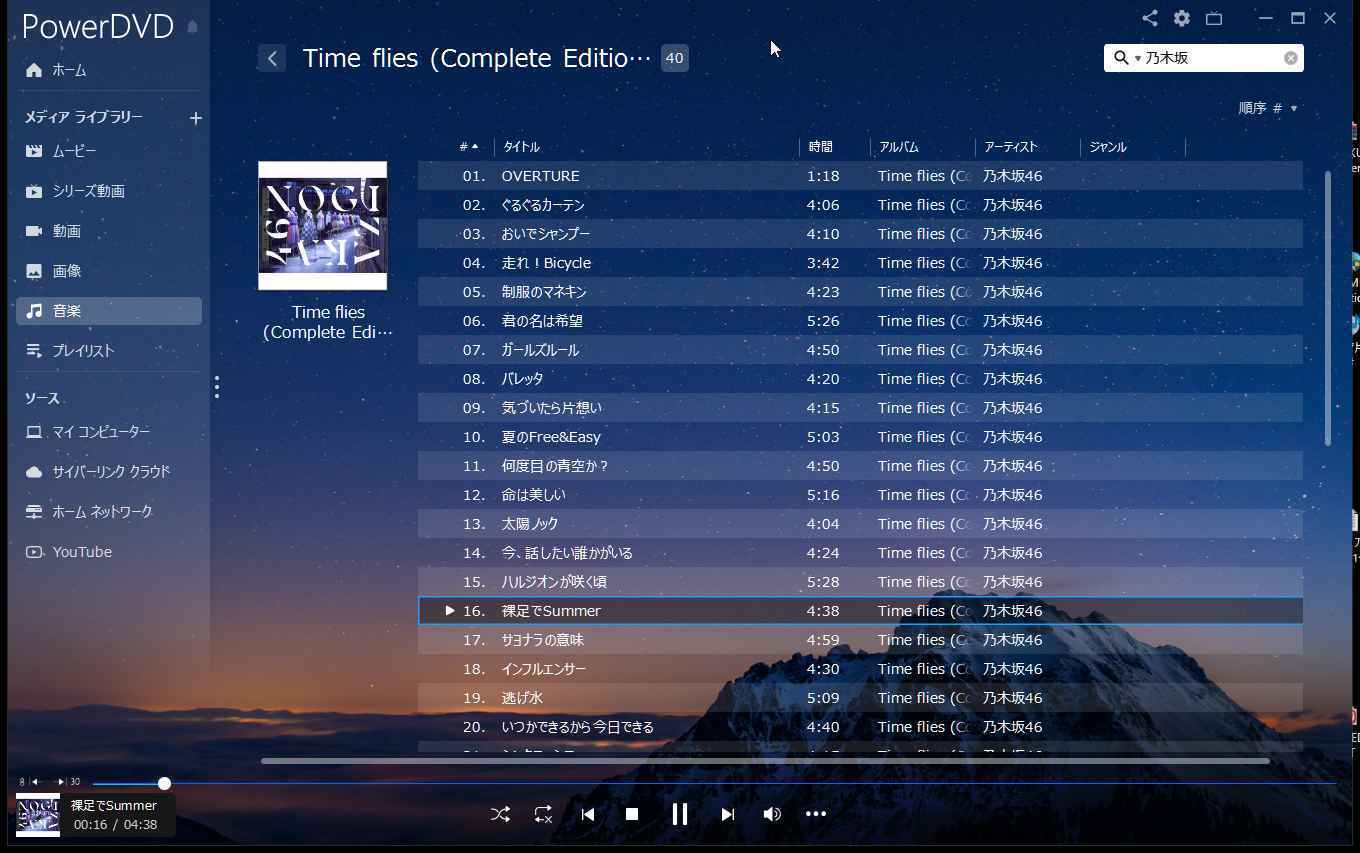Select track 命は美しい
The width and height of the screenshot is (1360, 853).
(x=860, y=495)
